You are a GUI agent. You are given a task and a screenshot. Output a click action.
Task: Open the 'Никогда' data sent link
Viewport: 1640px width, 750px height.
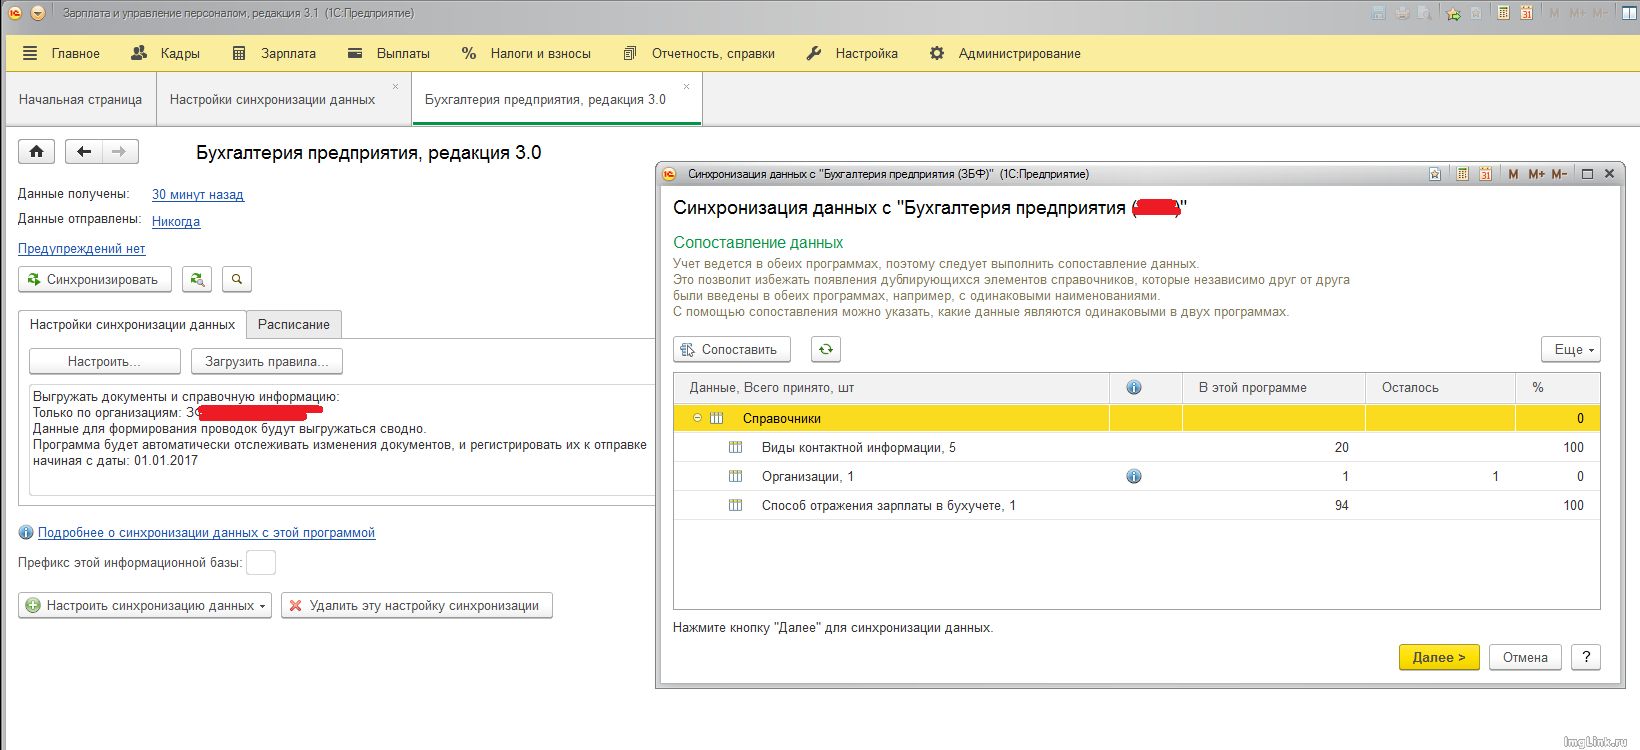point(176,222)
